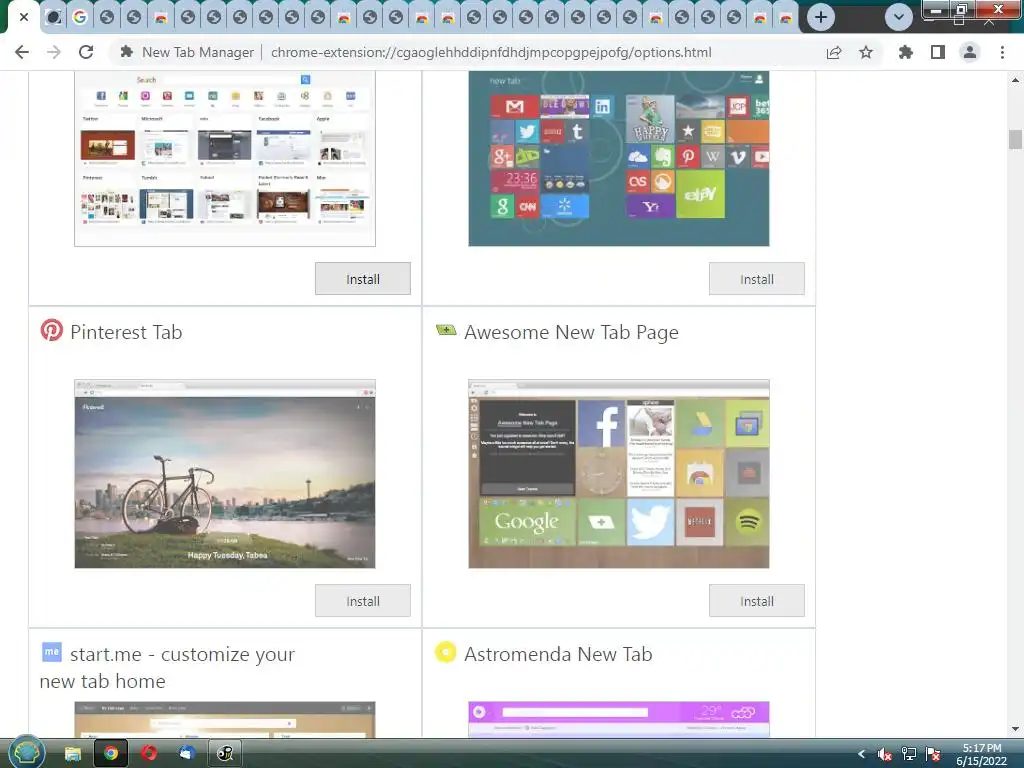Launch Opera from the taskbar
This screenshot has width=1024, height=768.
[150, 754]
